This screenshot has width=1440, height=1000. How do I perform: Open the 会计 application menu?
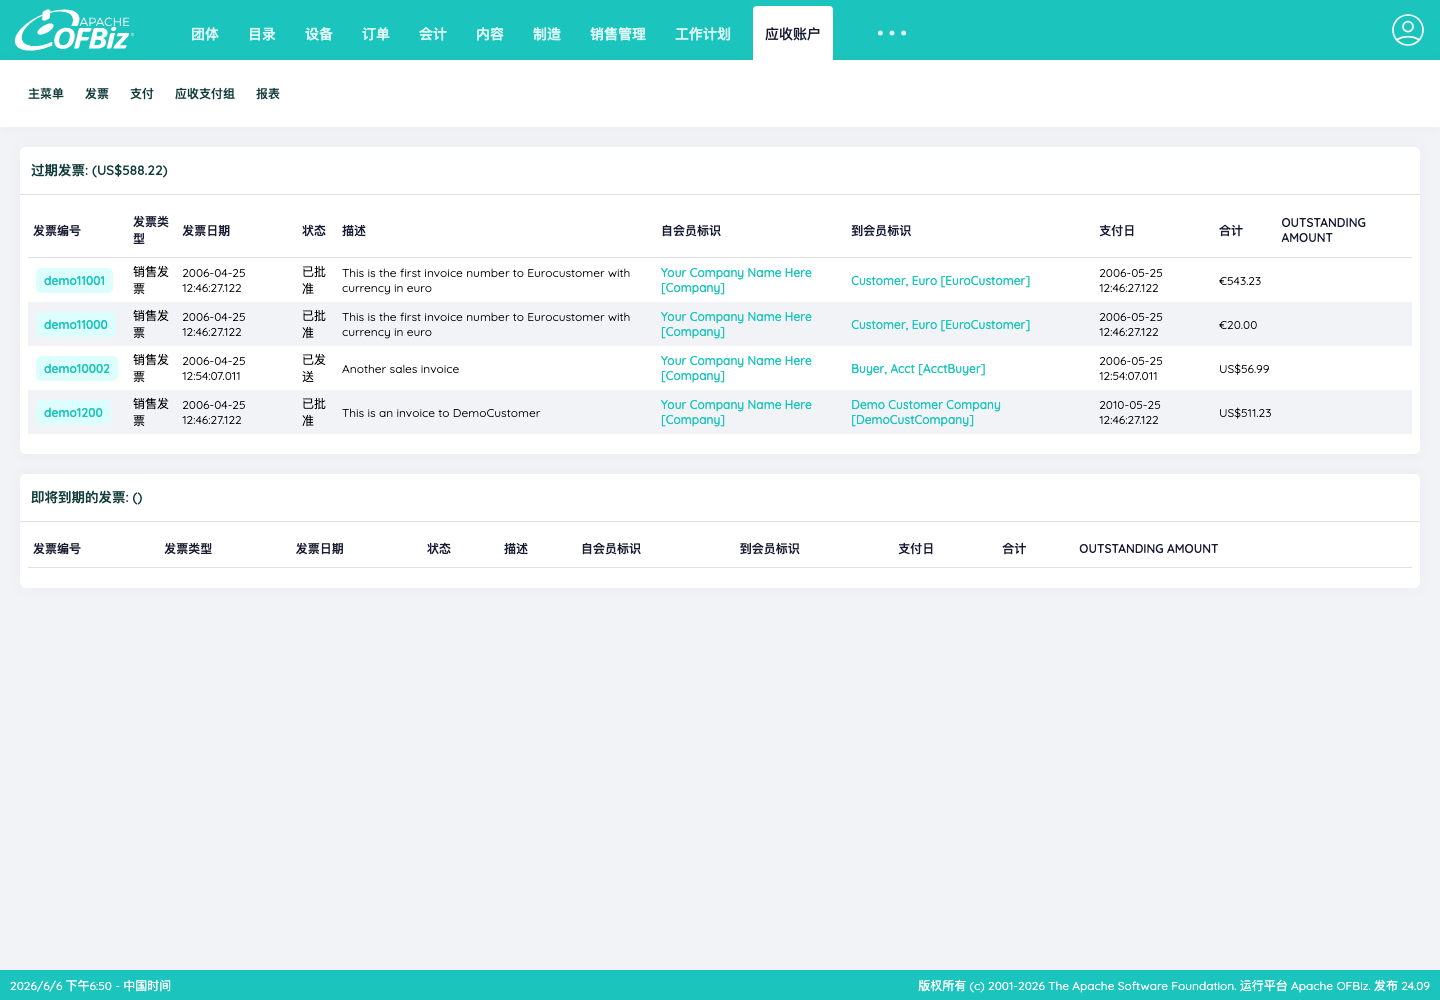point(433,34)
